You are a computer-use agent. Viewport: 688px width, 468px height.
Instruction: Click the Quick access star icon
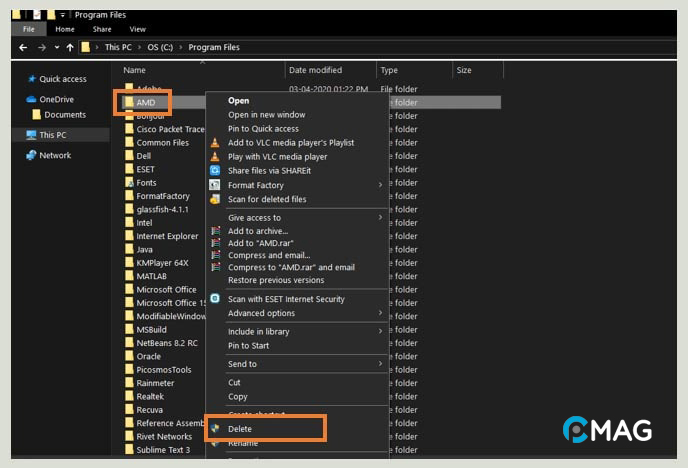click(x=32, y=79)
